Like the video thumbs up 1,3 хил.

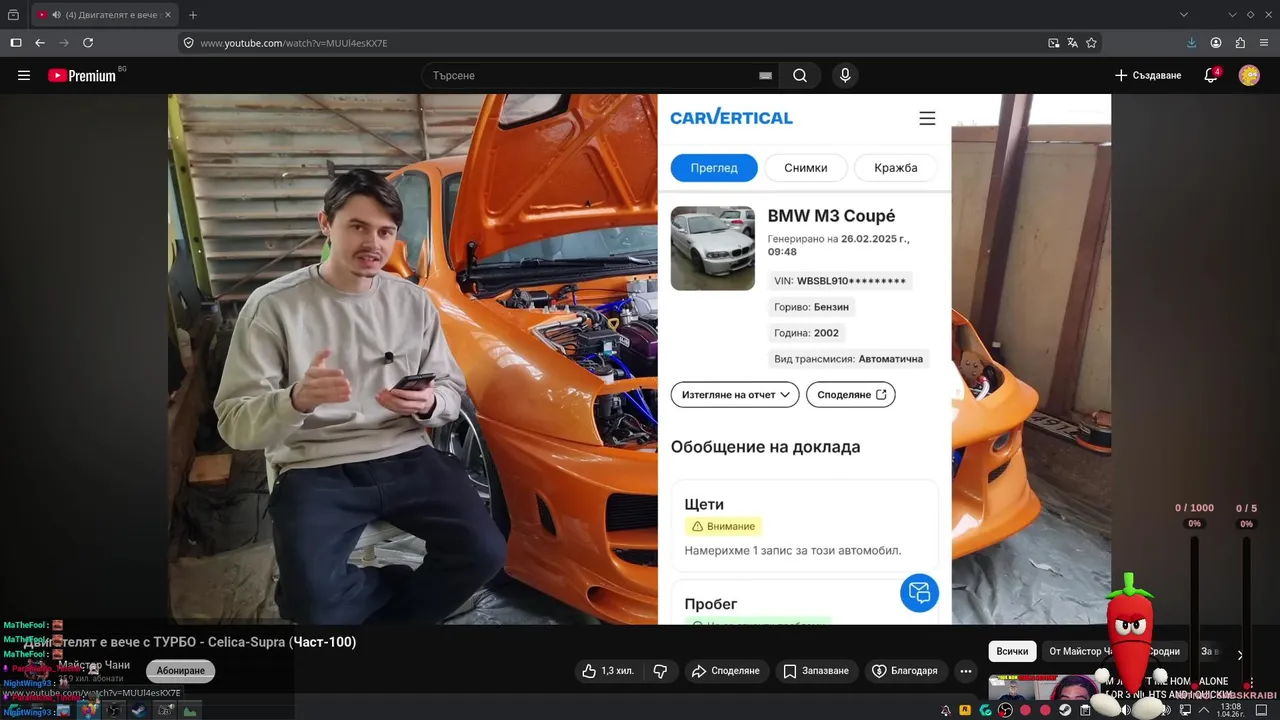[608, 671]
